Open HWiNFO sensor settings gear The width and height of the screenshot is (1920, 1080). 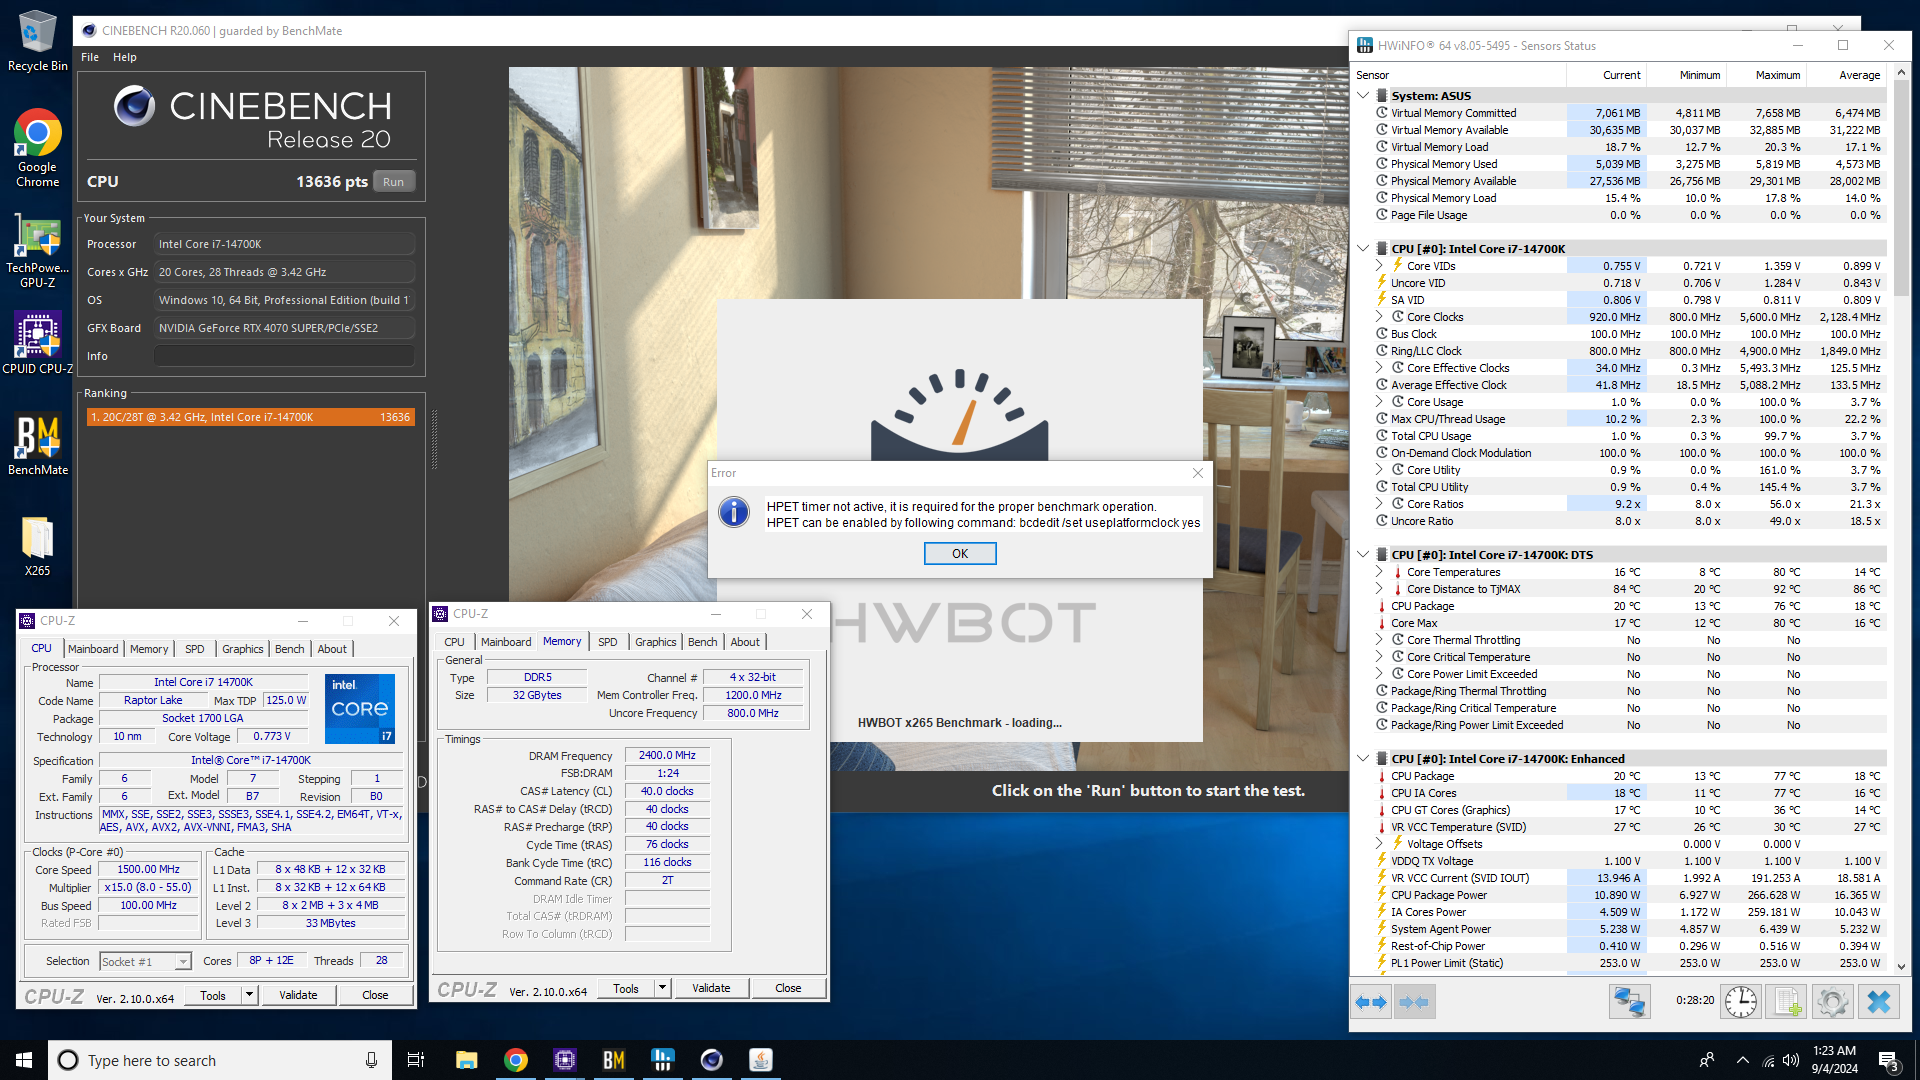pyautogui.click(x=1833, y=1002)
